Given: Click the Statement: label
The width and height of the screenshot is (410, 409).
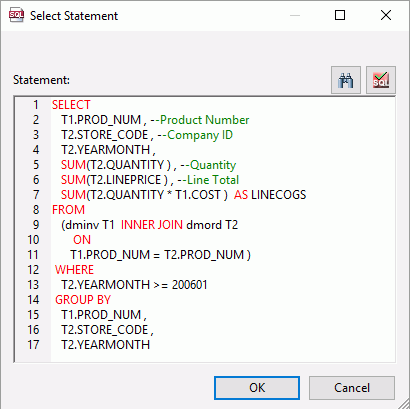Looking at the screenshot, I should point(41,80).
